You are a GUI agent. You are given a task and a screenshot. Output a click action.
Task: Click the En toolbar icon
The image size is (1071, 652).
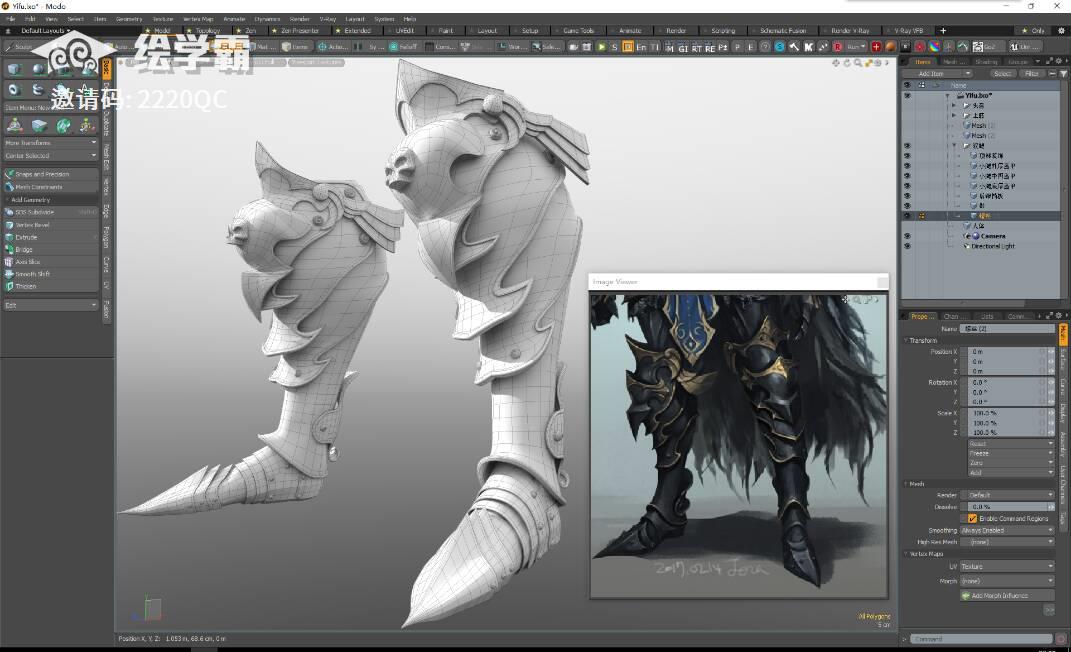click(641, 47)
